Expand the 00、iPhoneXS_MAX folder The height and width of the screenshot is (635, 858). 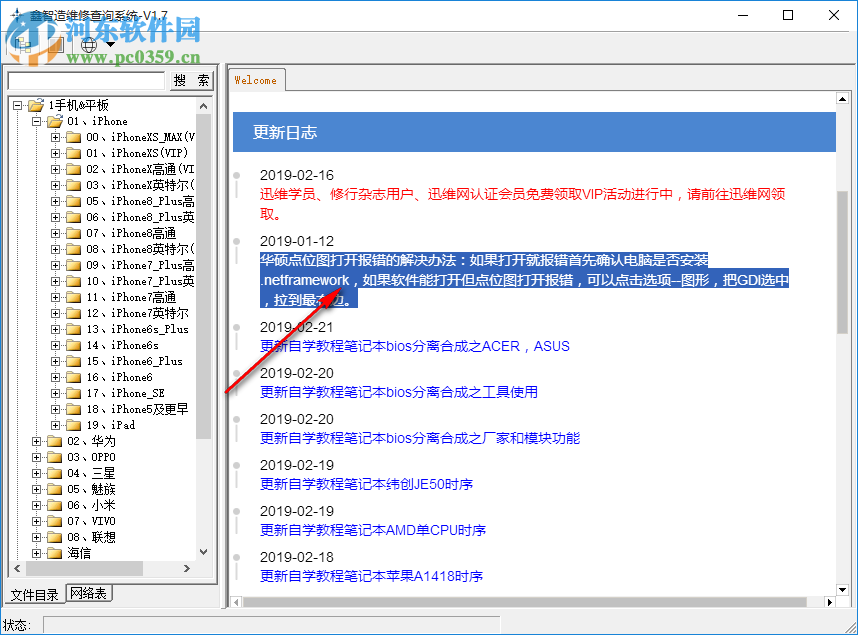pos(56,137)
